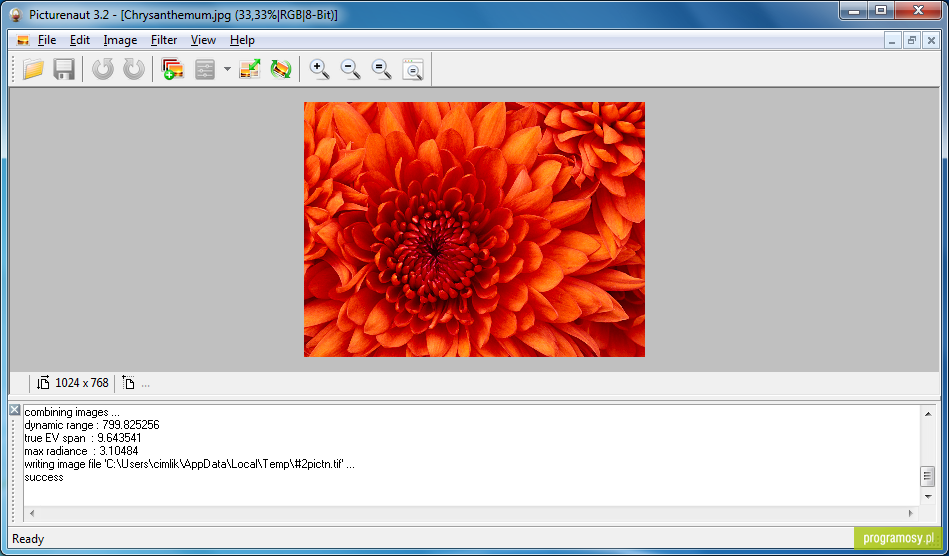Screen dimensions: 949x556
Task: Open the Image menu
Action: click(120, 40)
